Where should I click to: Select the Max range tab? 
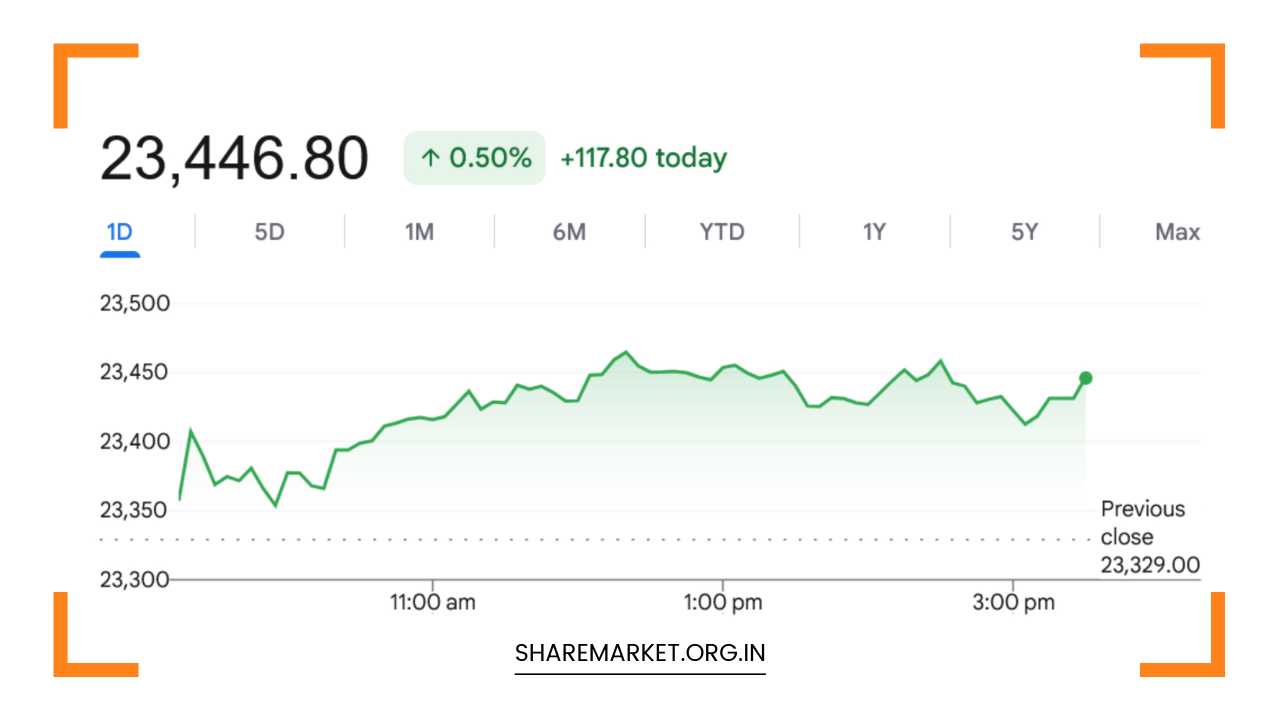click(x=1177, y=232)
